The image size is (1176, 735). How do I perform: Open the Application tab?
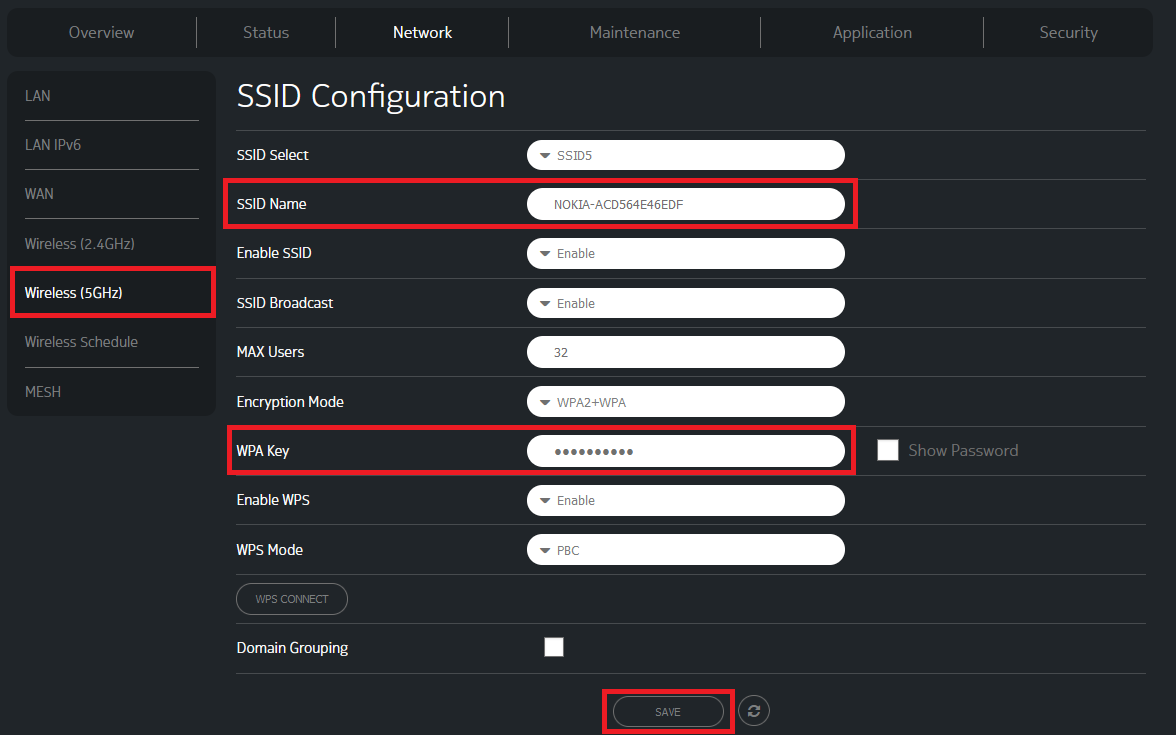tap(872, 32)
